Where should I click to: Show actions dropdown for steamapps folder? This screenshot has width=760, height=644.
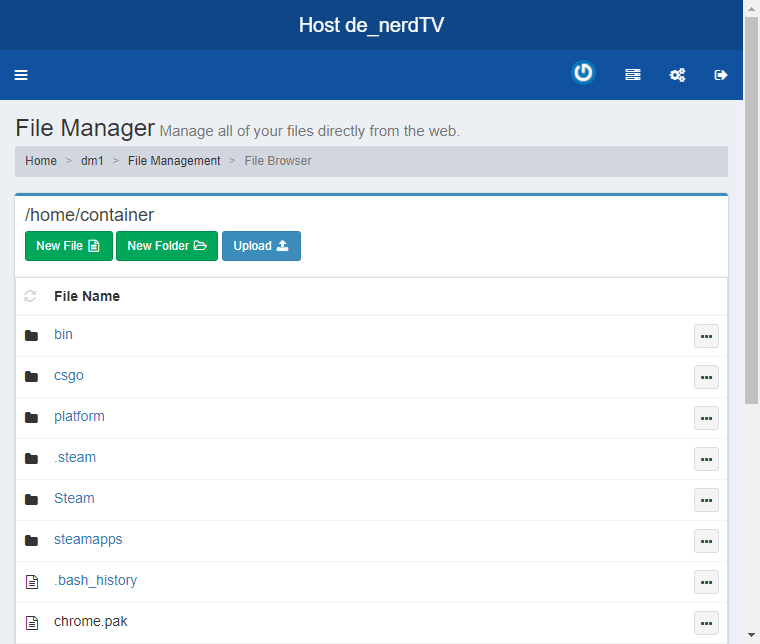click(x=706, y=541)
